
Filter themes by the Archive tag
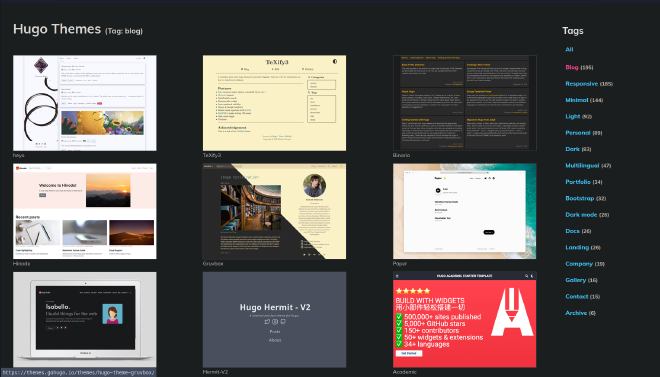click(576, 313)
